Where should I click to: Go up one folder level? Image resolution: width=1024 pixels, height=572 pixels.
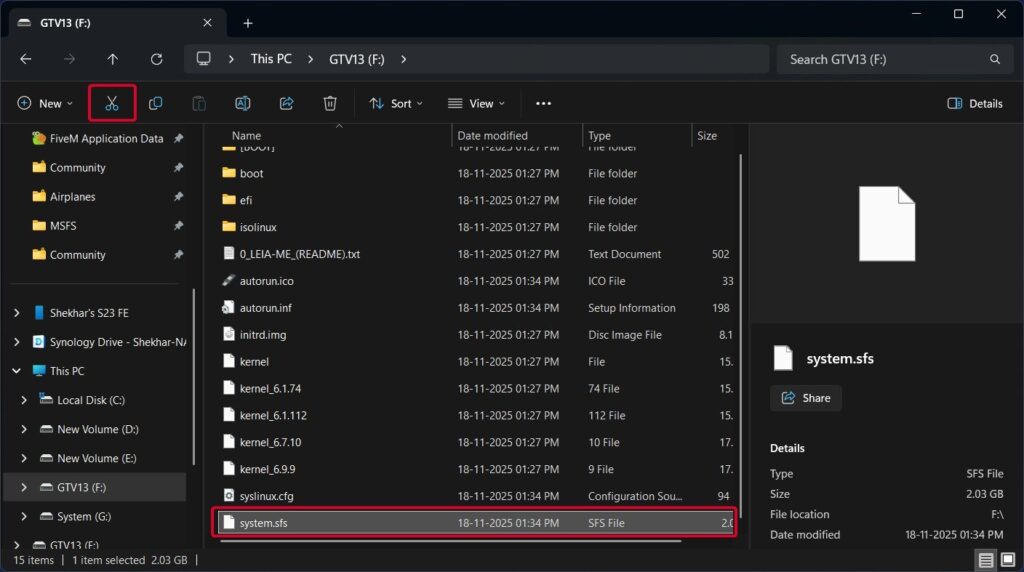coord(112,59)
